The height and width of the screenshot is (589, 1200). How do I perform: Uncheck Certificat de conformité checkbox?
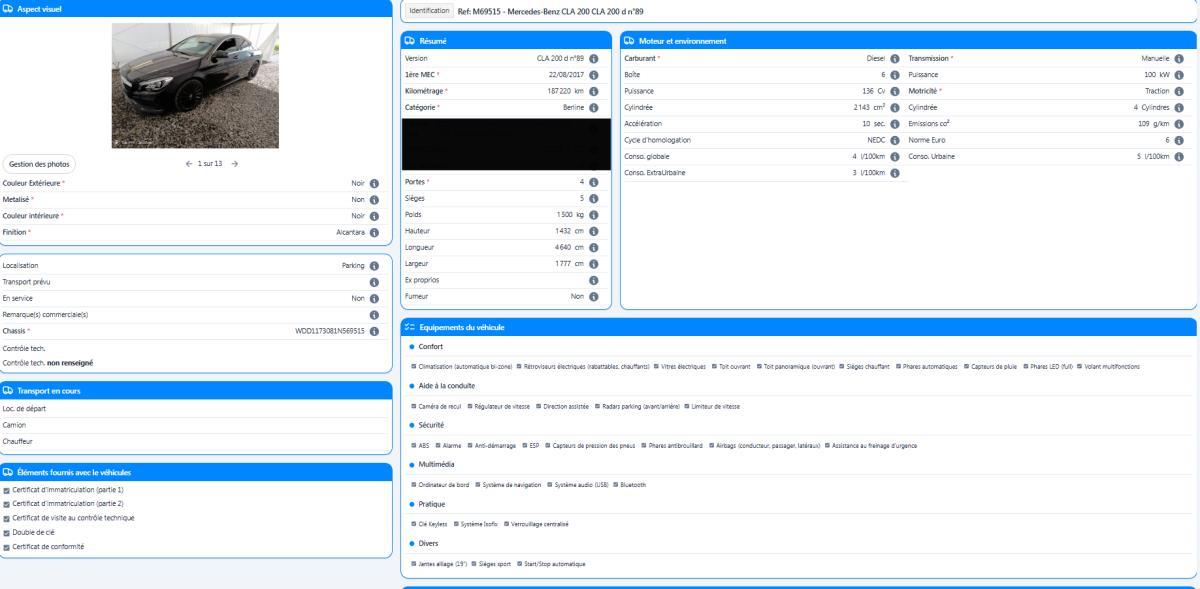8,547
